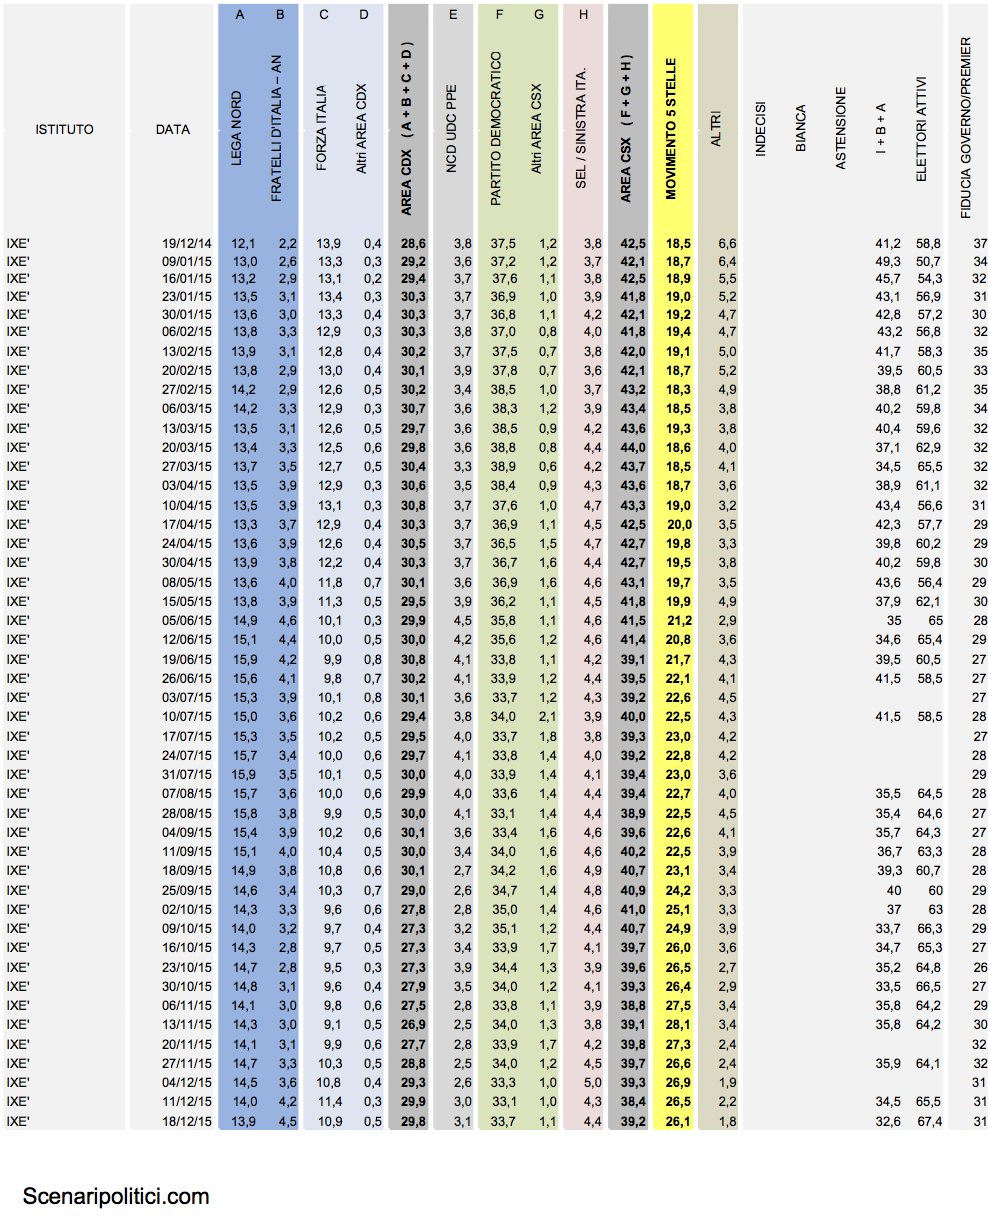Select the FIDUCIA GOVERNO/PREMIER header
988x1230 pixels.
point(966,129)
